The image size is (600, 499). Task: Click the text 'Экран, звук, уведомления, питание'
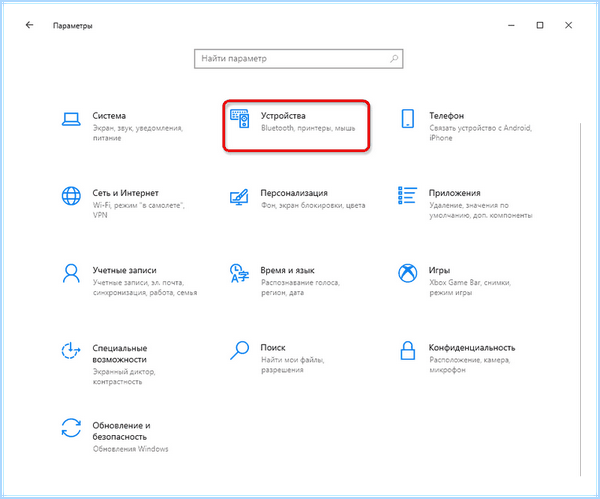click(x=138, y=133)
